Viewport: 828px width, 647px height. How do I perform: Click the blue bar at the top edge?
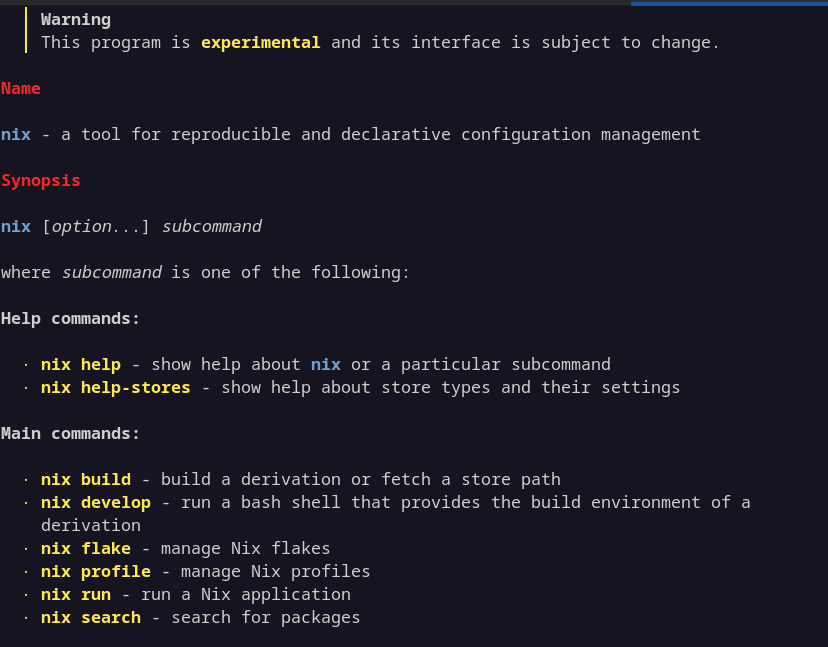pos(729,3)
